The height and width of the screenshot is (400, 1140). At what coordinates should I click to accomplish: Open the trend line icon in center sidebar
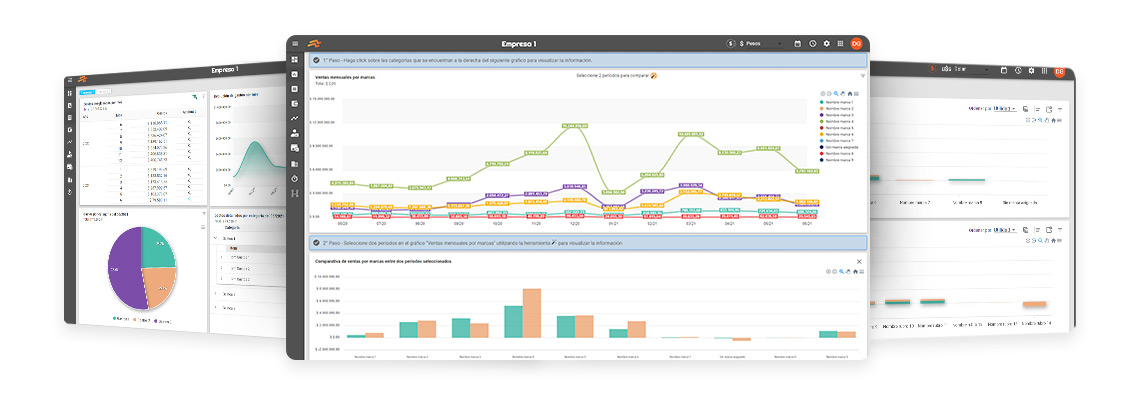(x=295, y=118)
